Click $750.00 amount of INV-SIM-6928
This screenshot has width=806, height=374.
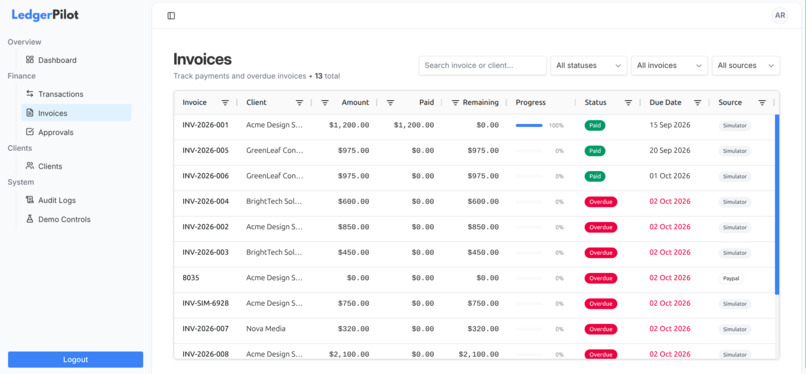[354, 304]
